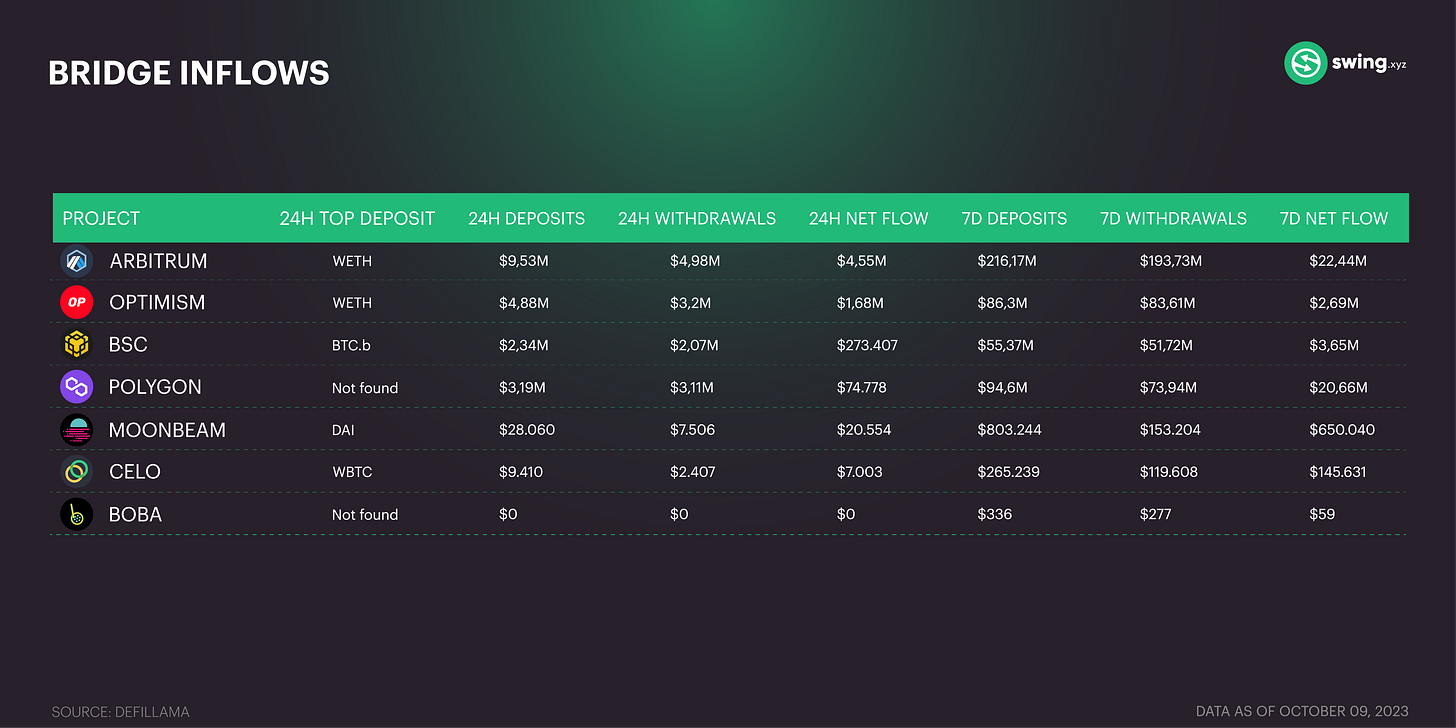Image resolution: width=1456 pixels, height=728 pixels.
Task: Click the $73,94M 7D withdrawals value
Action: (x=1169, y=387)
